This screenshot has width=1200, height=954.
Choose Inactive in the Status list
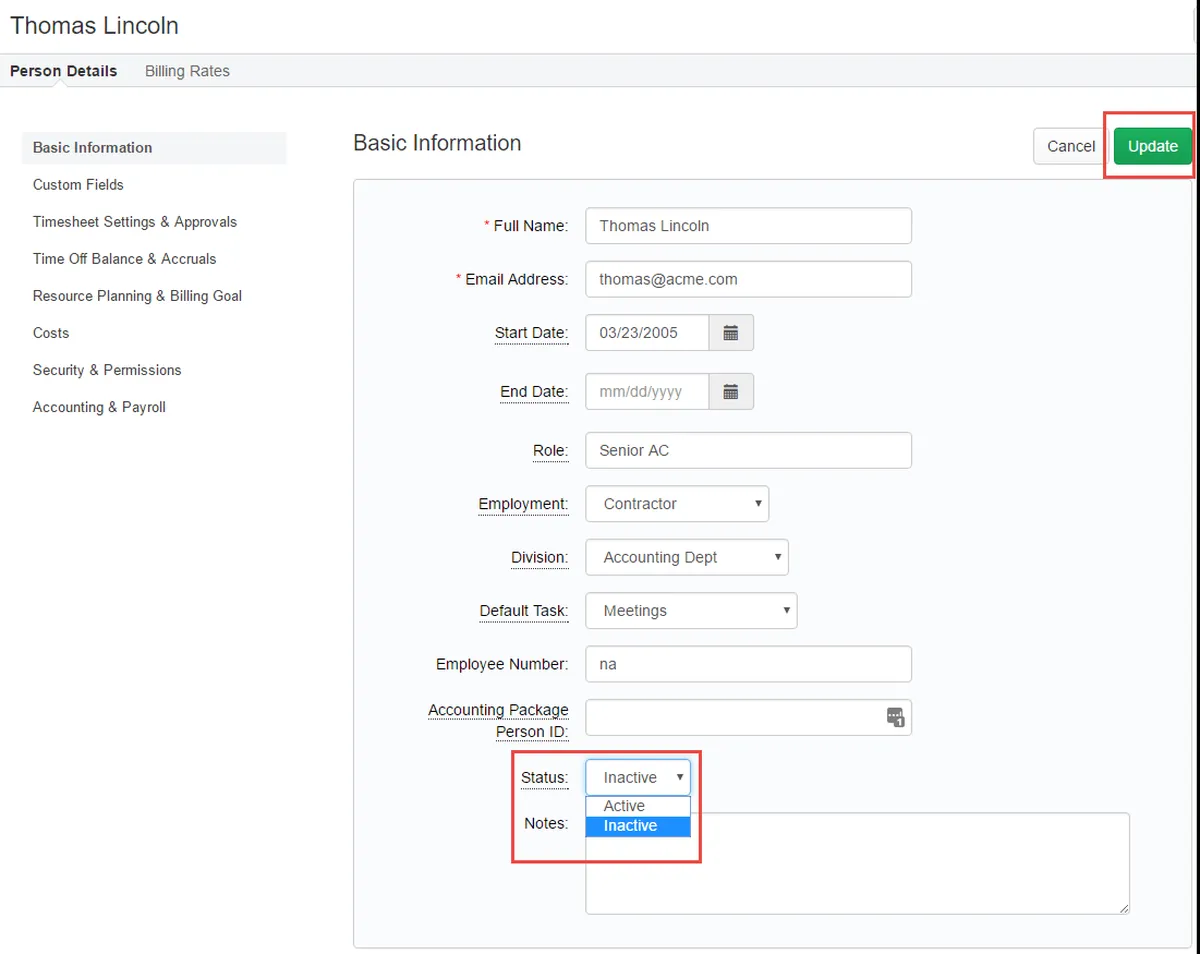(x=631, y=826)
